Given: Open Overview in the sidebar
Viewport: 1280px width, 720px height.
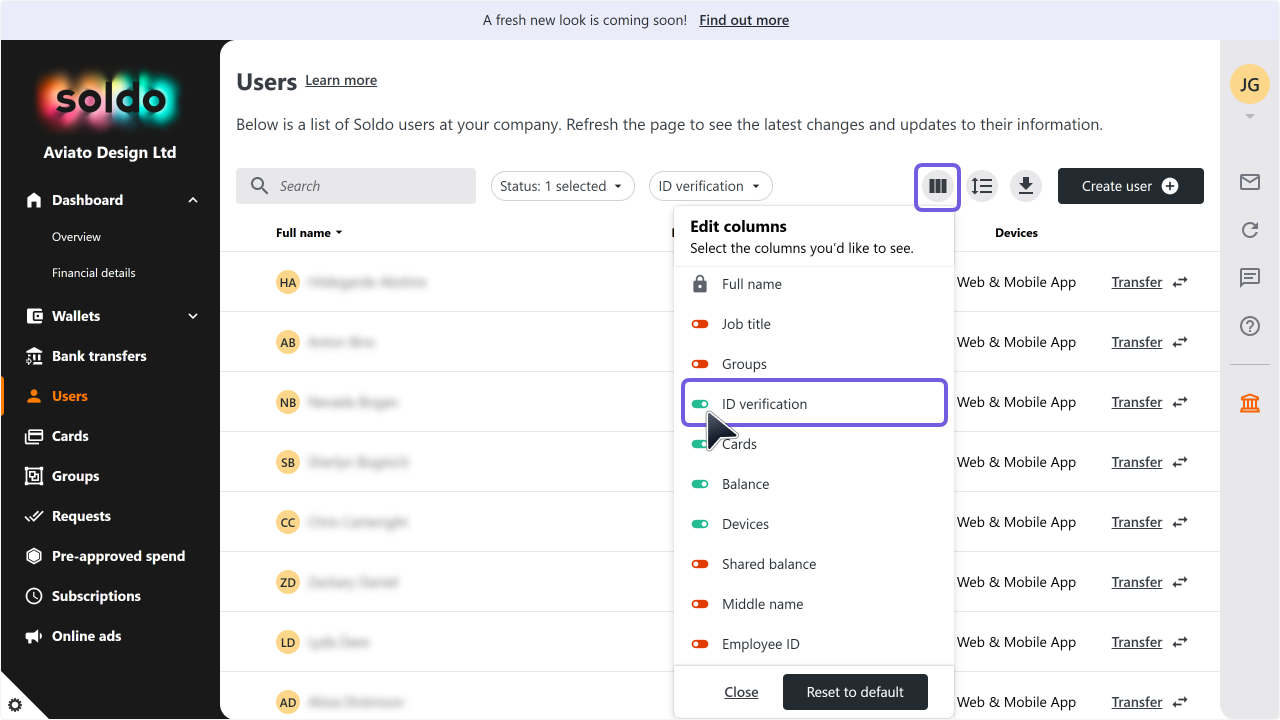Looking at the screenshot, I should [x=76, y=237].
